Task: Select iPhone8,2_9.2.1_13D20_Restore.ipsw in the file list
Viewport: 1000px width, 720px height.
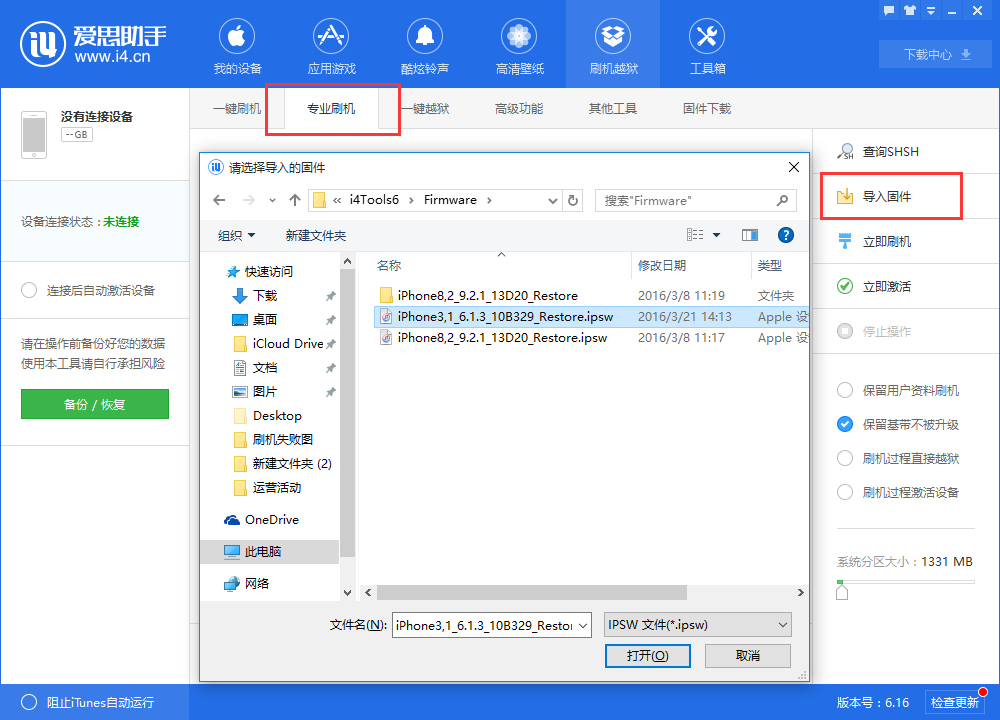Action: coord(500,338)
